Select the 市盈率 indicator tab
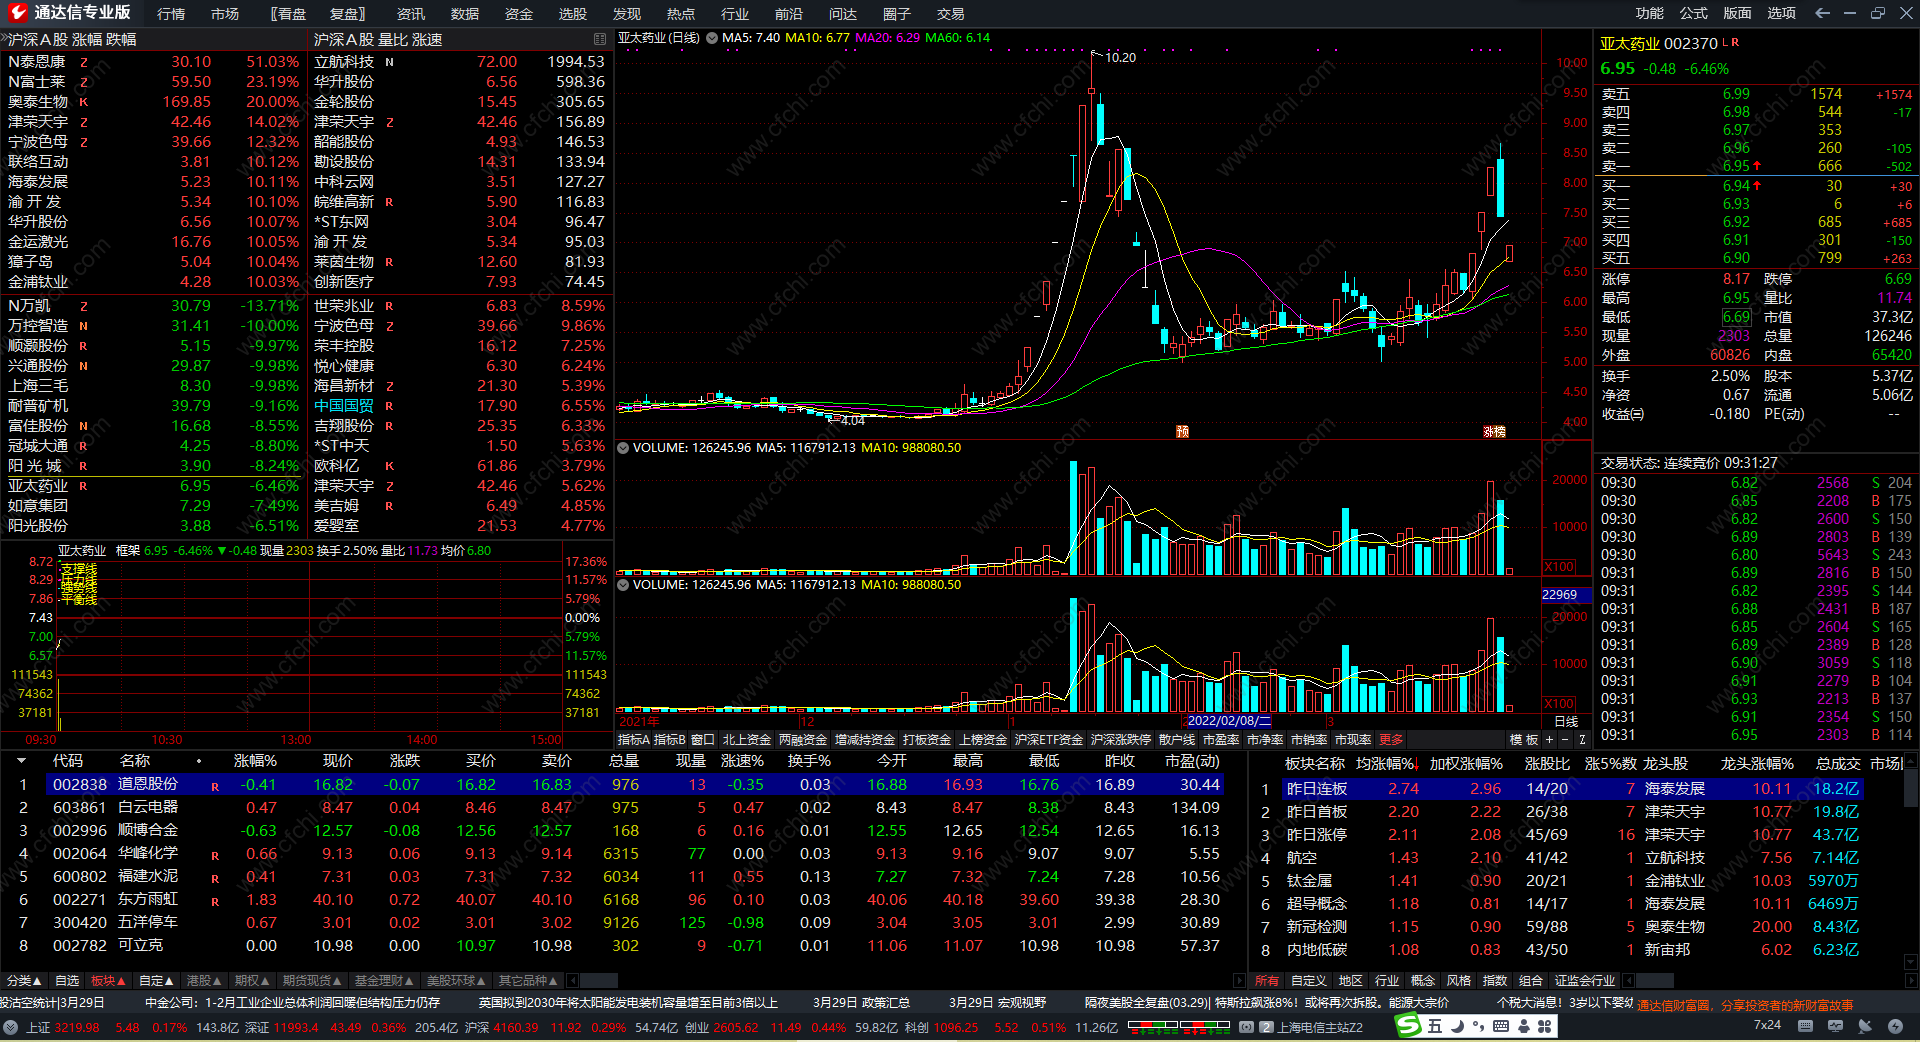 (x=1221, y=740)
